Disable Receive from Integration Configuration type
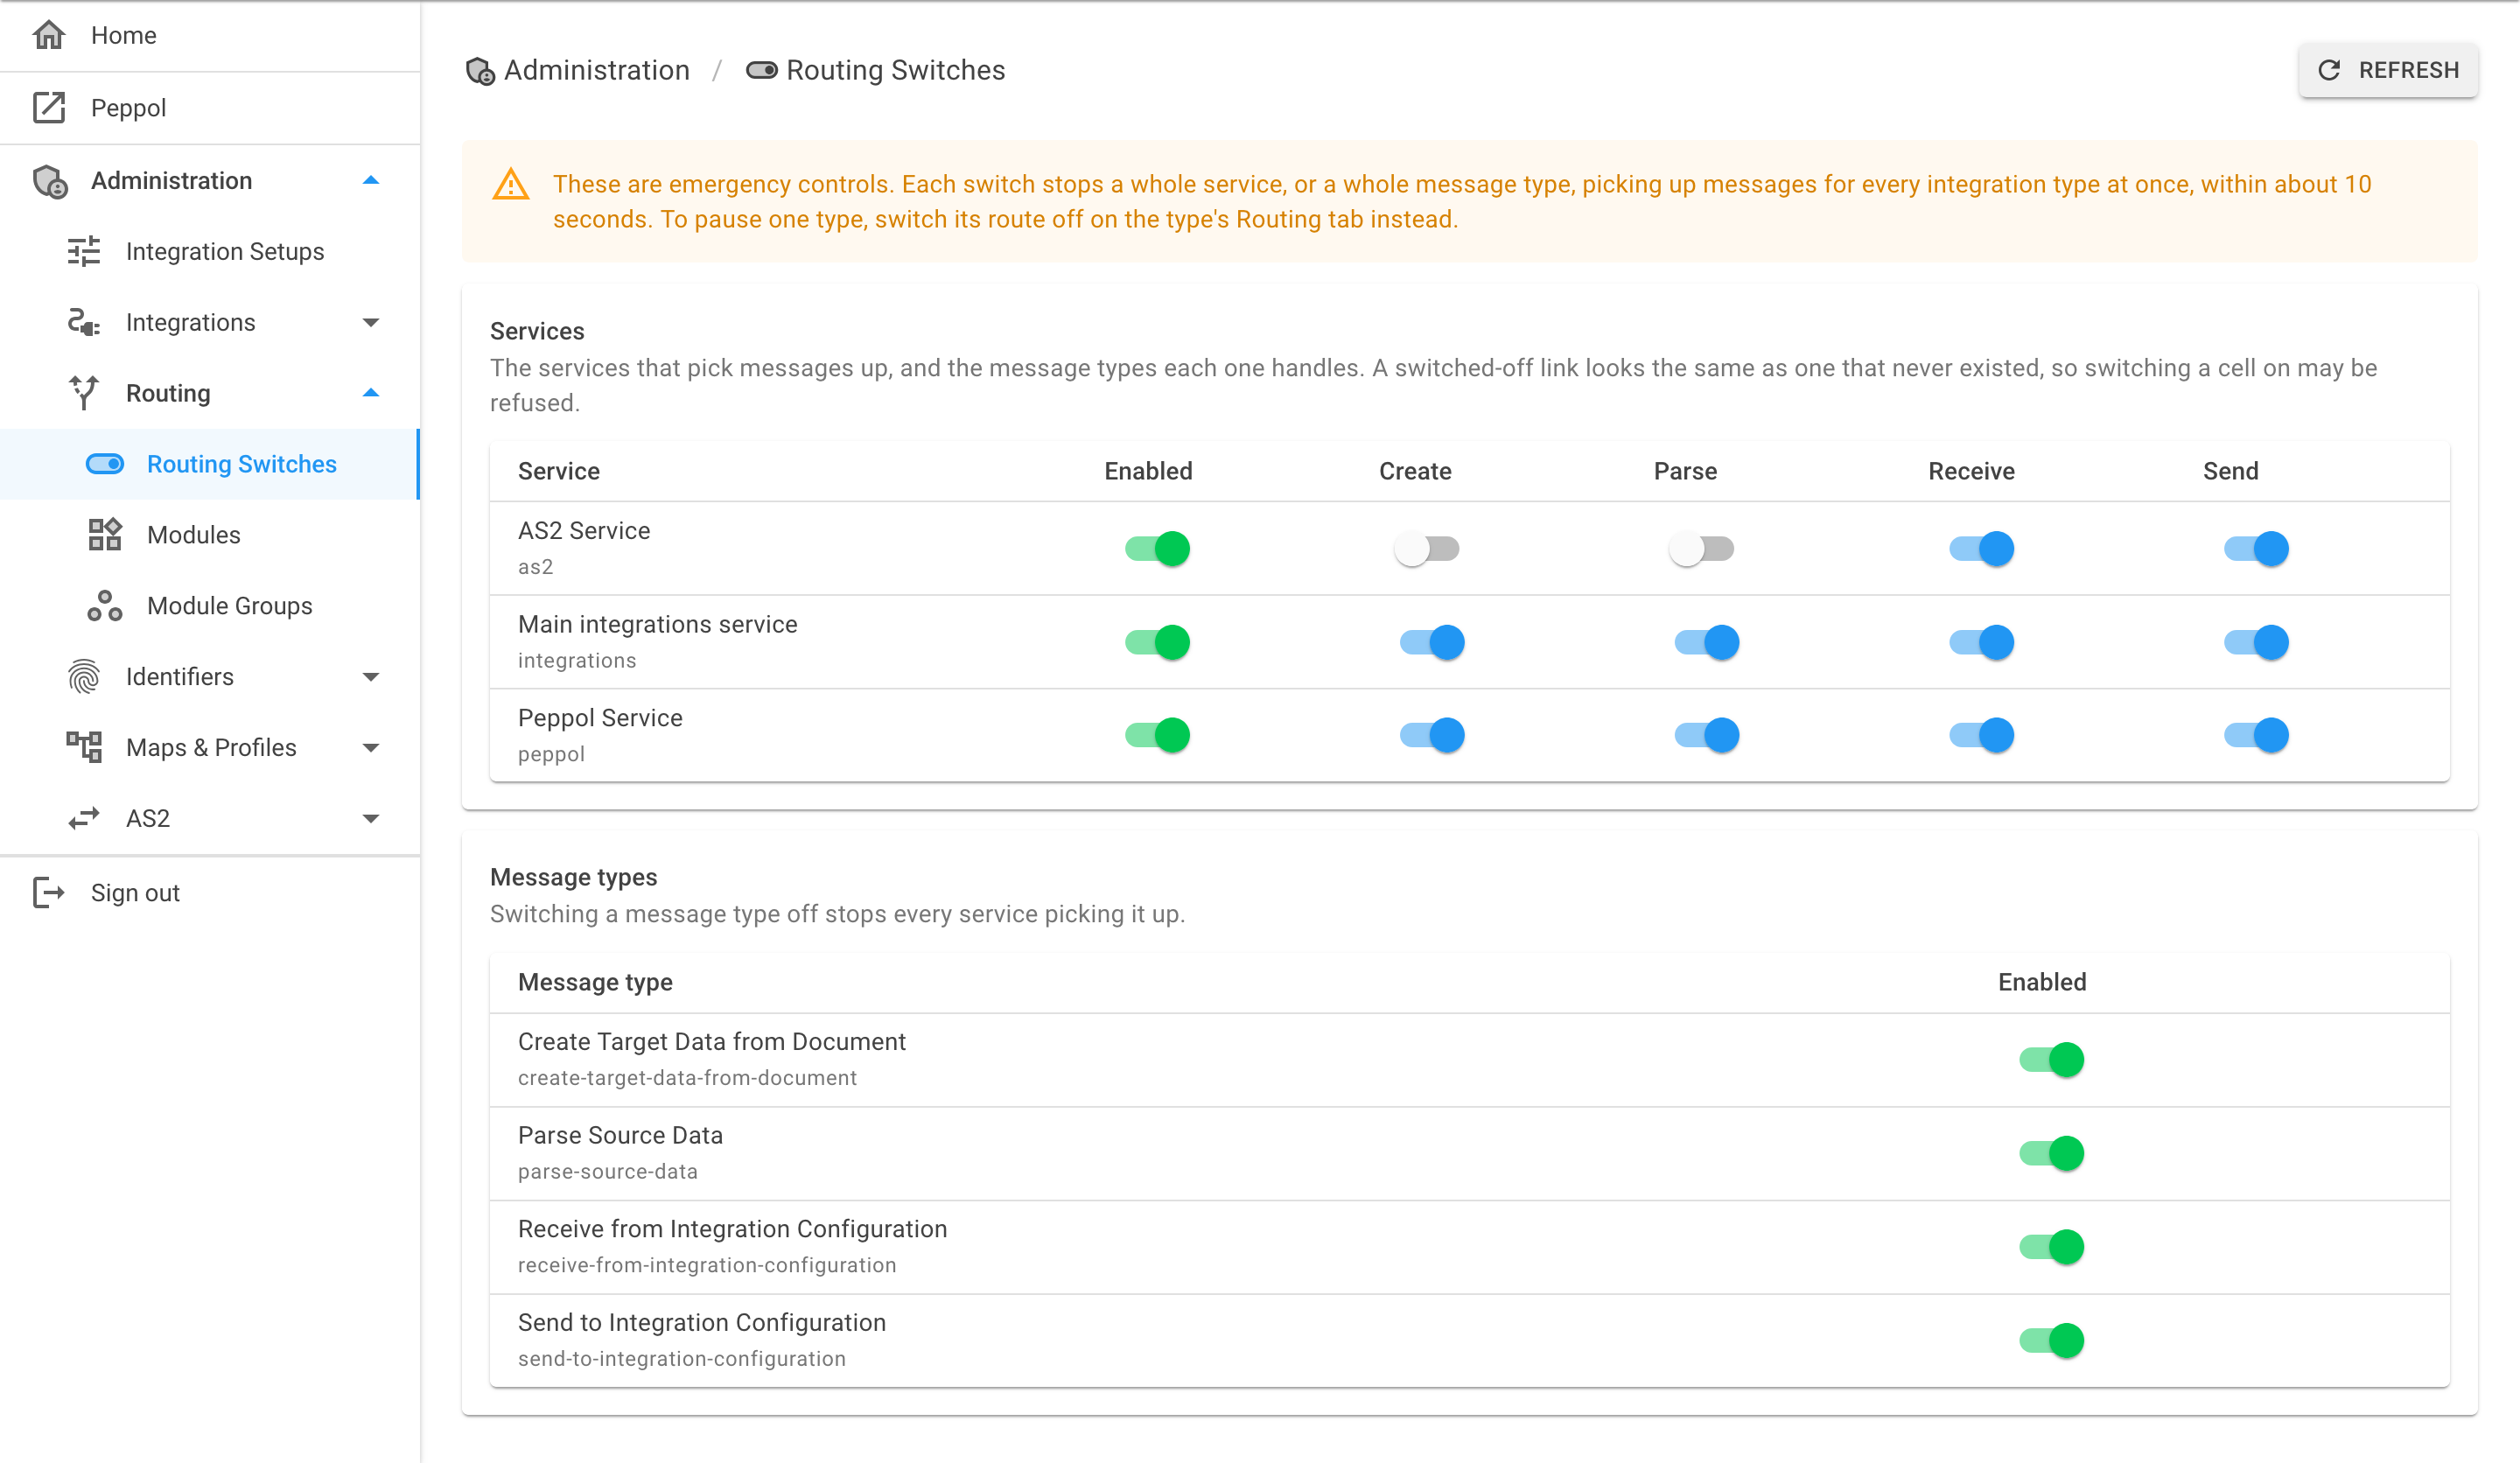Image resolution: width=2520 pixels, height=1463 pixels. 2051,1246
